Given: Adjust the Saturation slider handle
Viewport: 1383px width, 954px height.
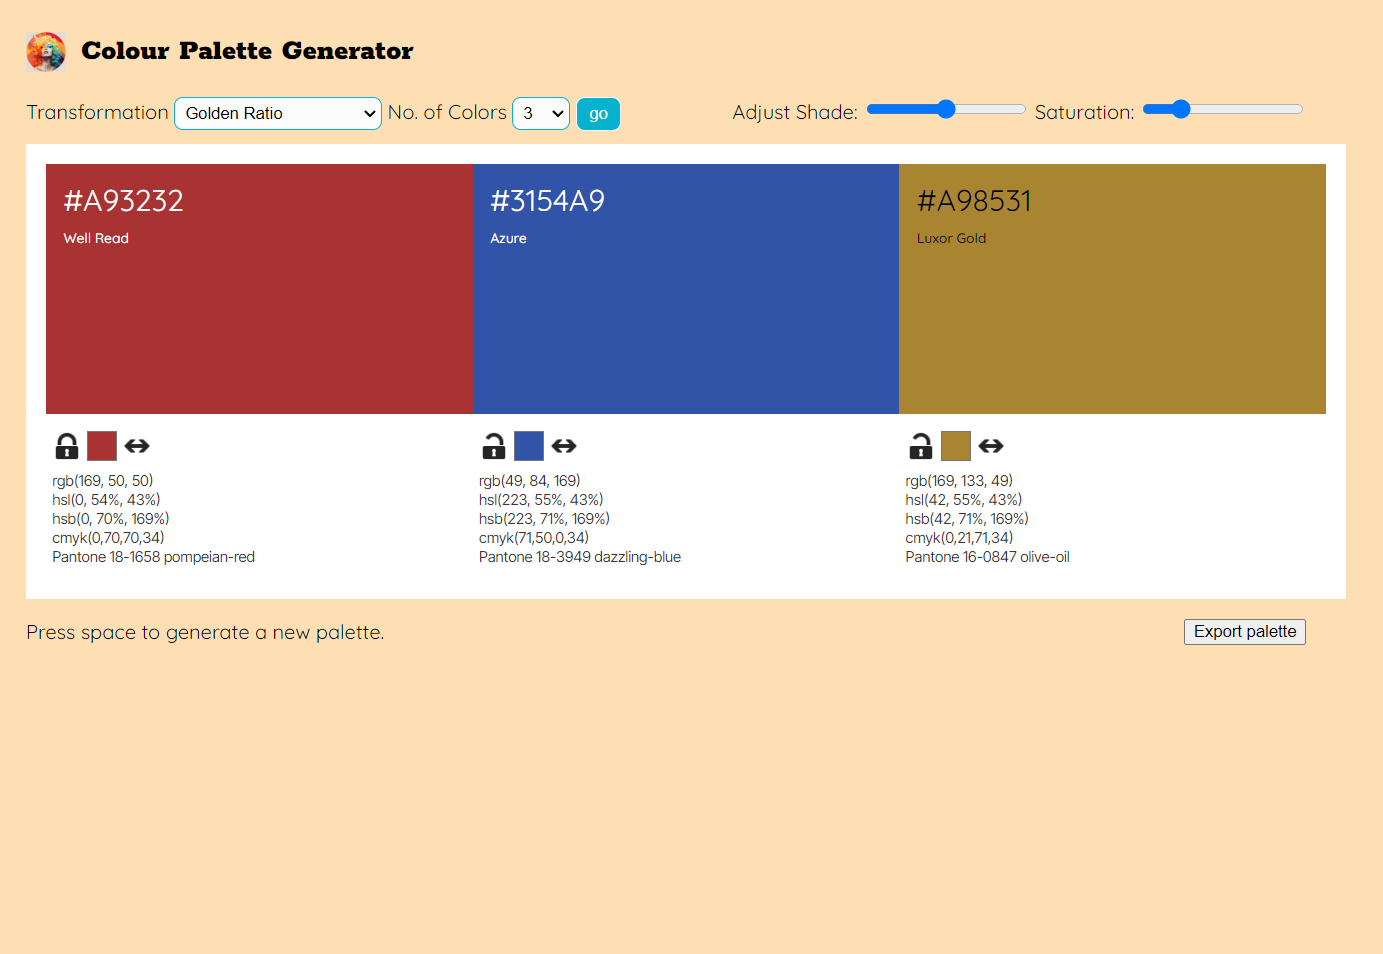Looking at the screenshot, I should click(x=1182, y=109).
